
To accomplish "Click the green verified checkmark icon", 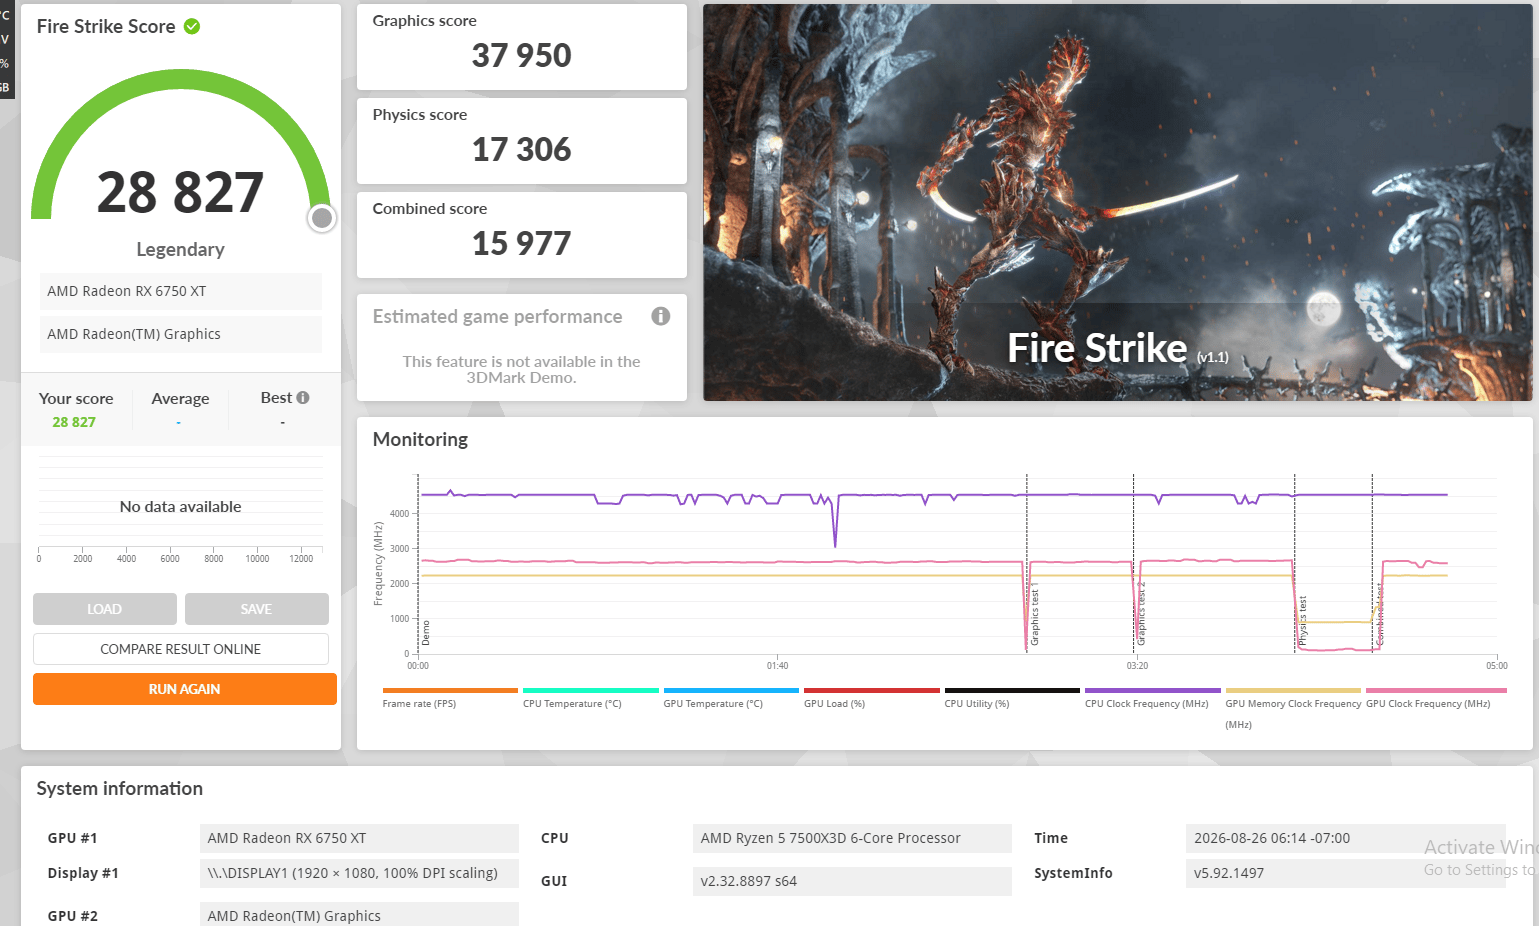I will (192, 26).
